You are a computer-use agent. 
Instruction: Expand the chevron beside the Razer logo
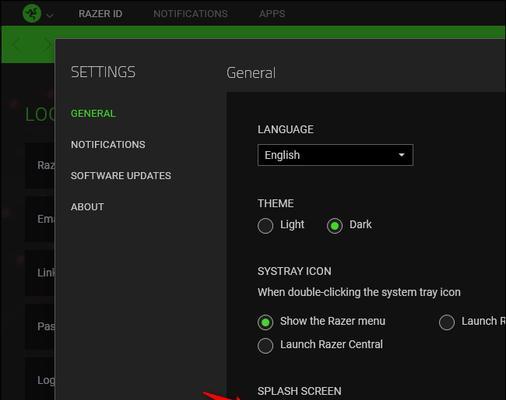[x=50, y=15]
